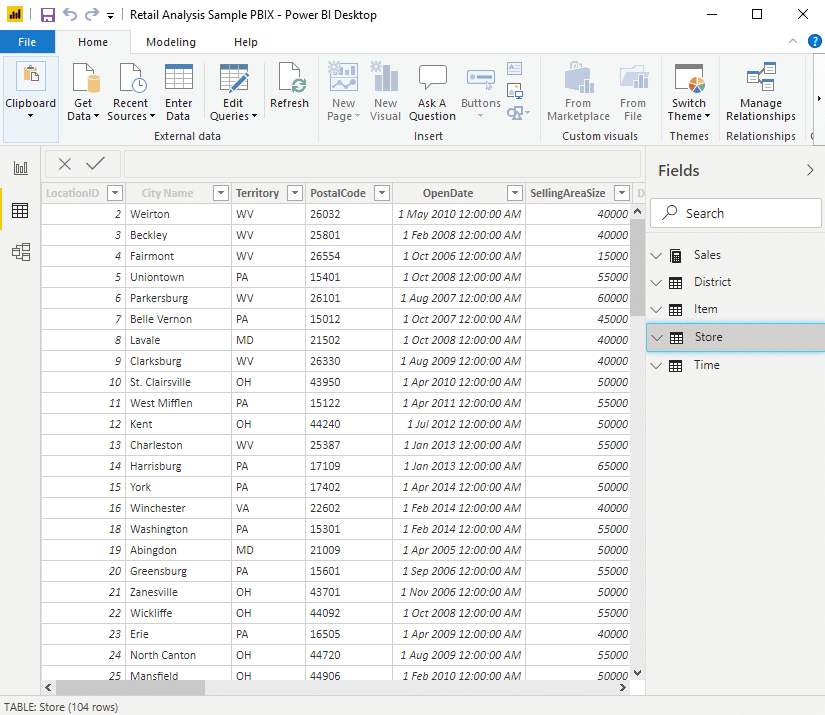Insert an Image from ribbon
This screenshot has width=825, height=715.
point(515,90)
